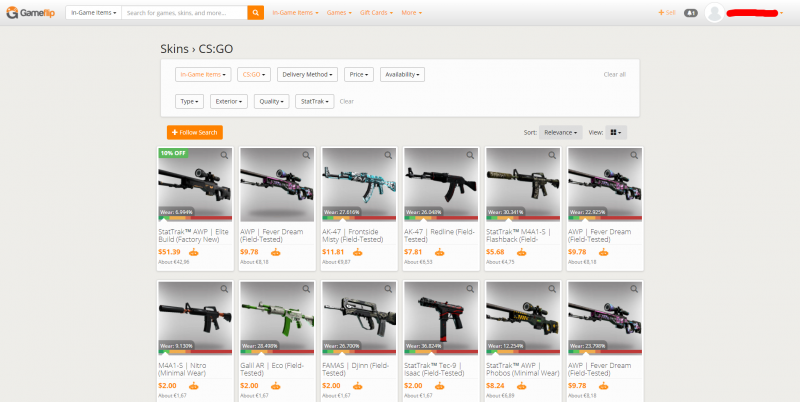Image resolution: width=800 pixels, height=402 pixels.
Task: Click the Clear link beside StatTrak filter
Action: (x=346, y=102)
